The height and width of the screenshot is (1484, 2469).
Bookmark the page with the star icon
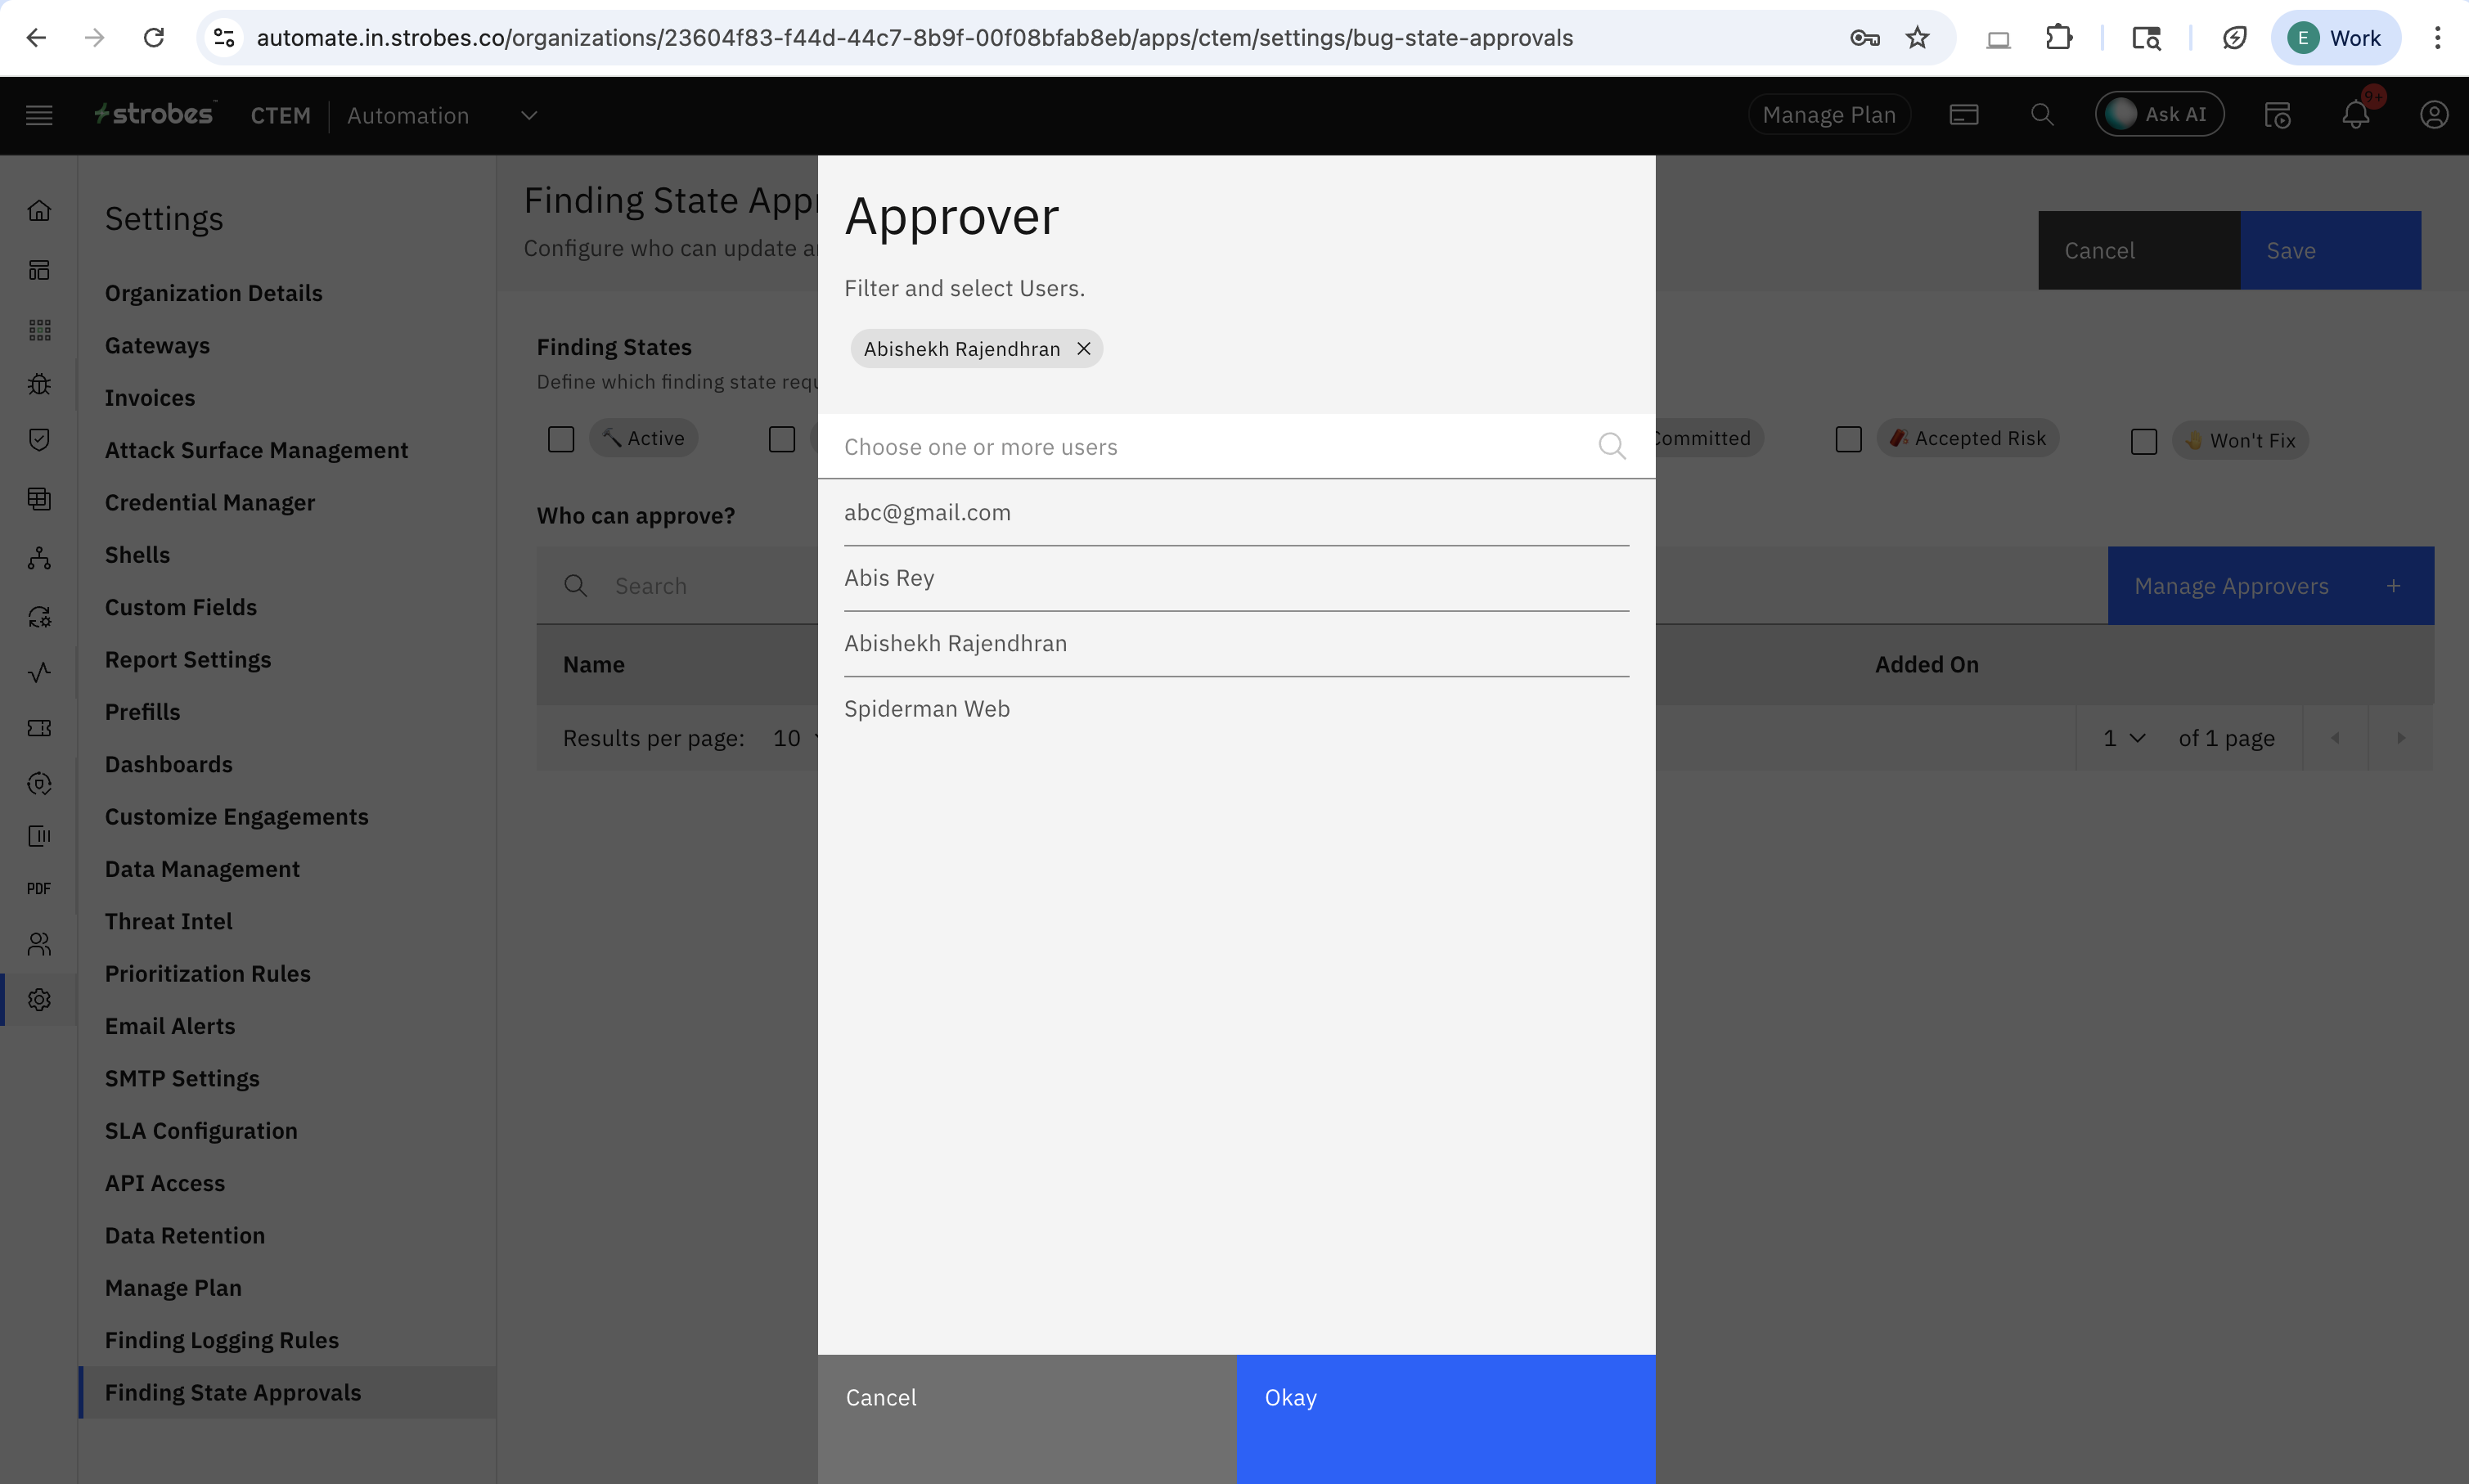(1916, 38)
